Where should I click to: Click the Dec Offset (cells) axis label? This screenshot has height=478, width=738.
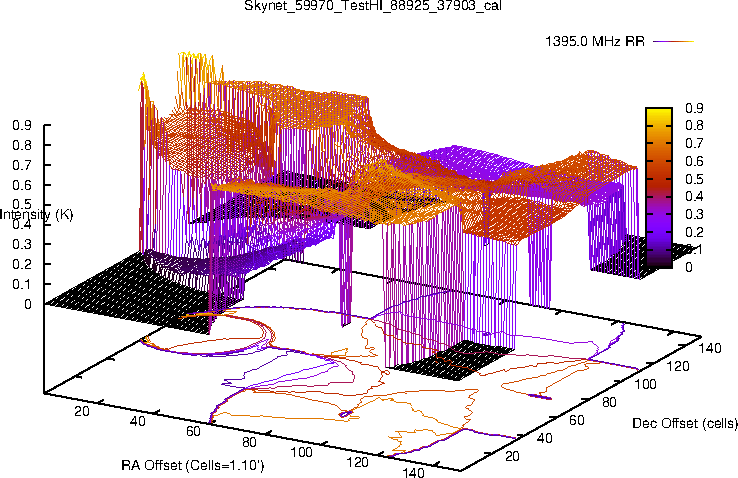click(x=685, y=423)
